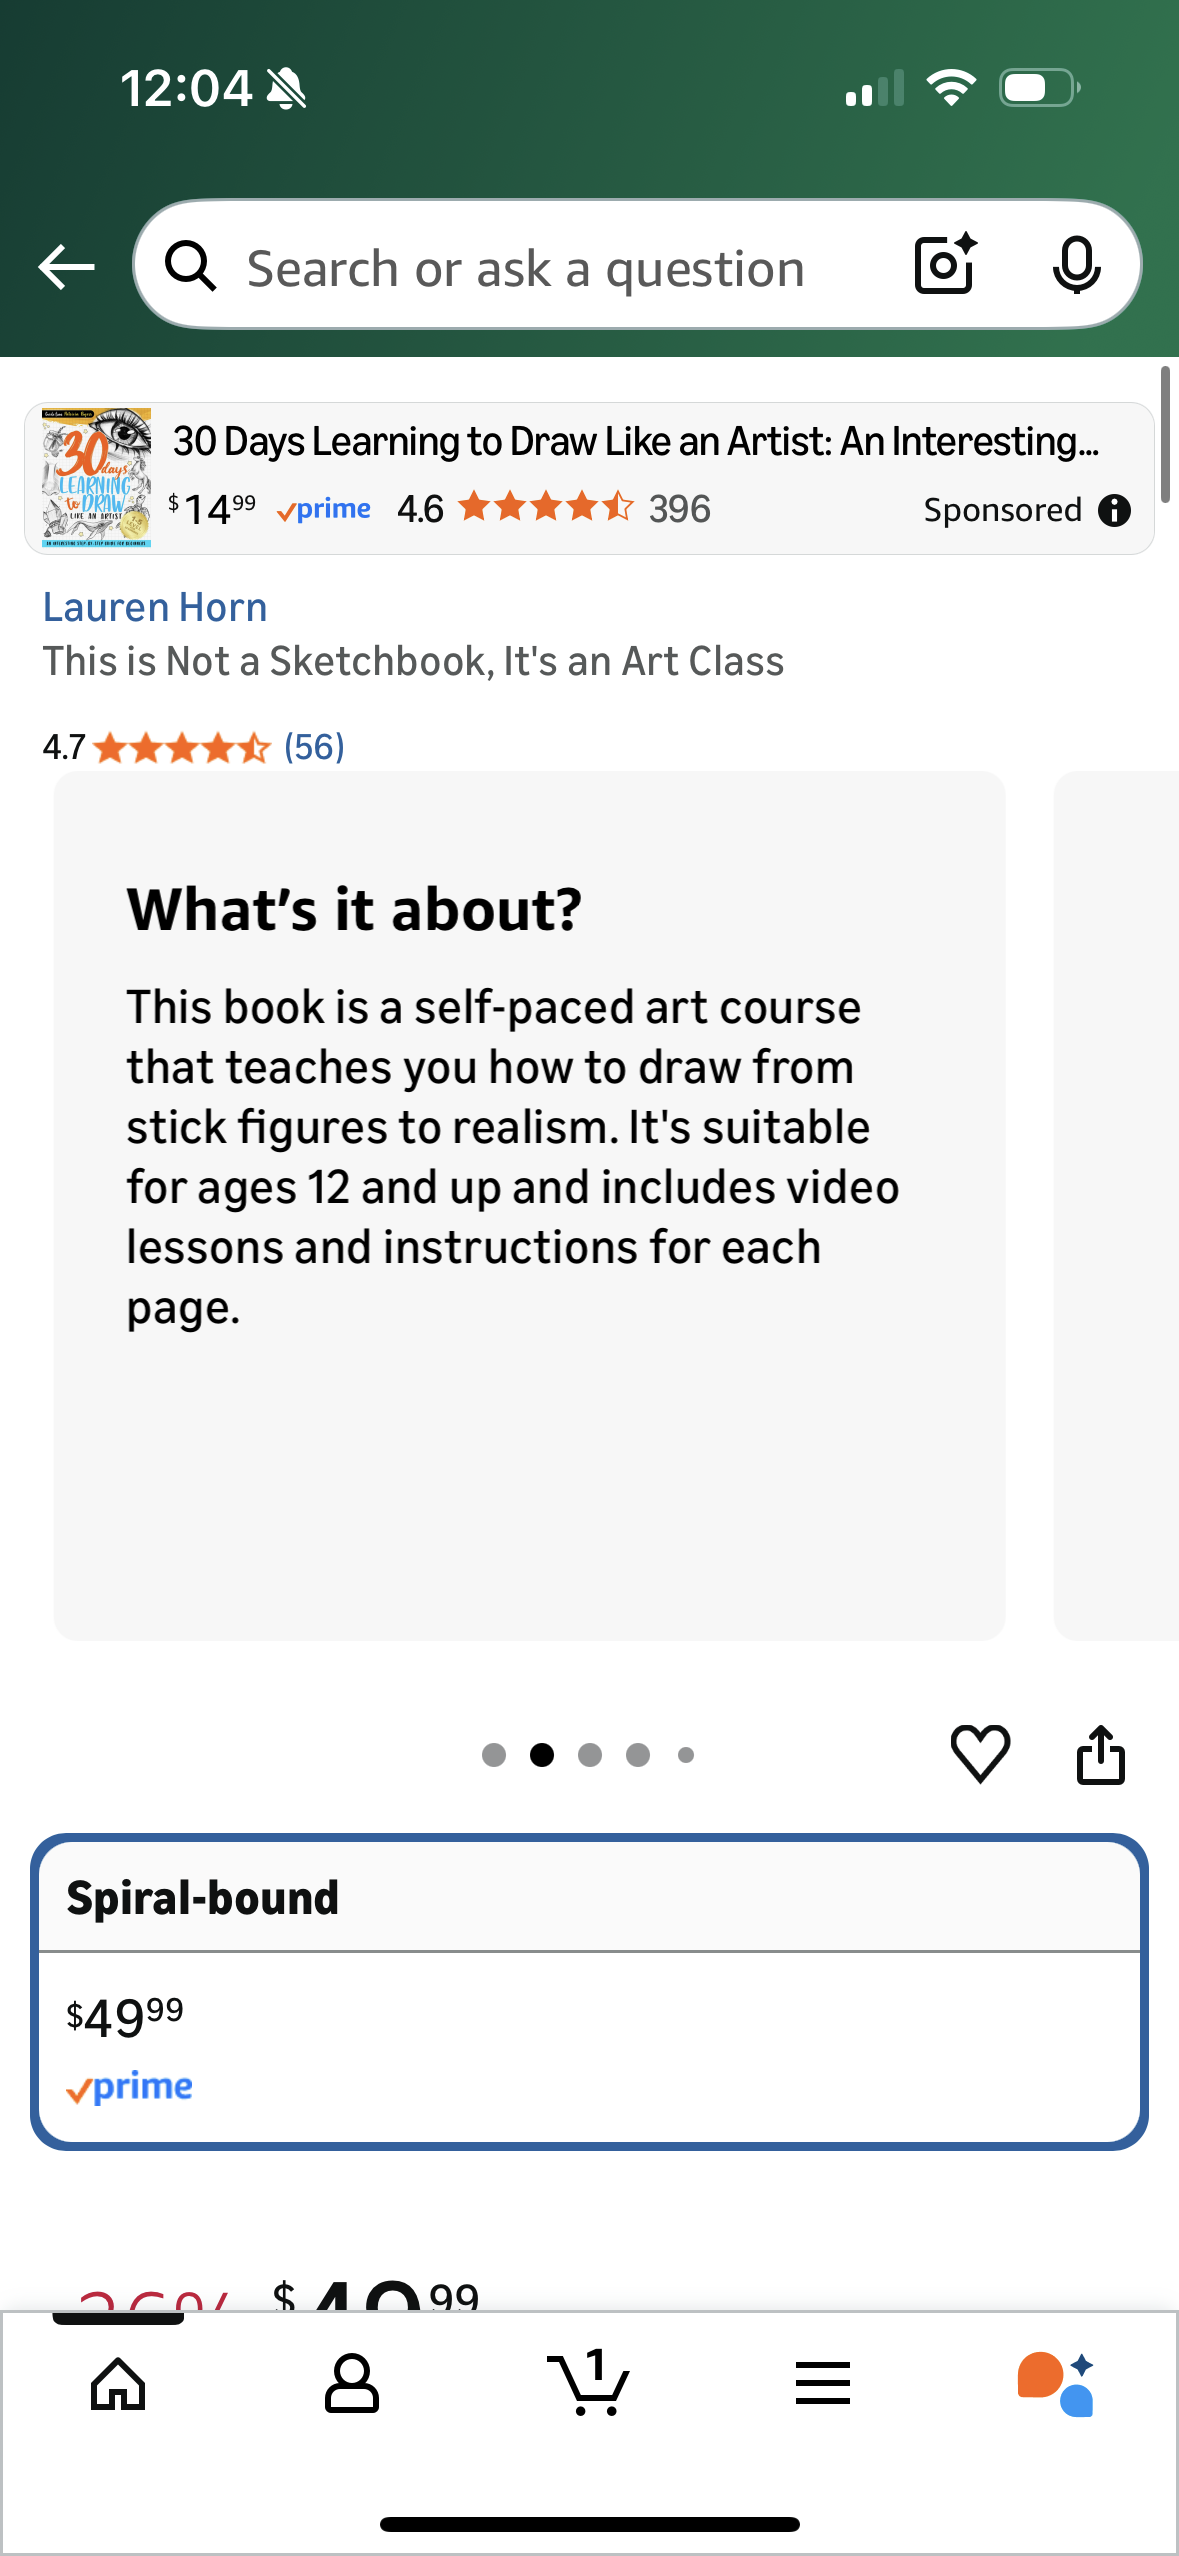The height and width of the screenshot is (2556, 1179).
Task: Open Lauren Horn author page
Action: (155, 608)
